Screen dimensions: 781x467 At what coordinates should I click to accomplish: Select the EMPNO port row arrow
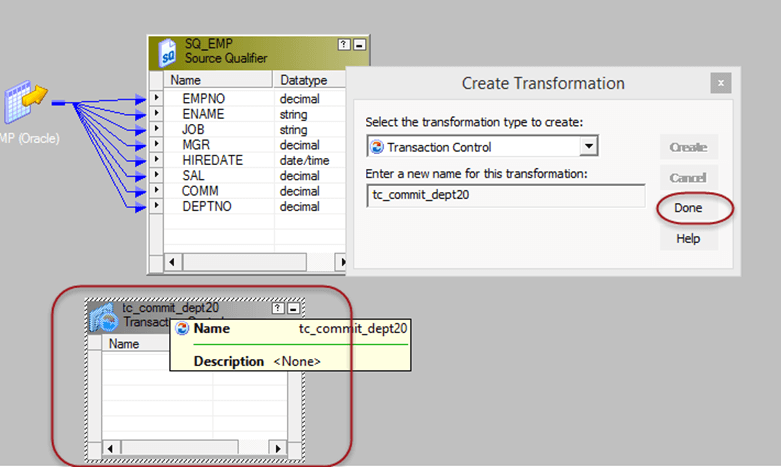pyautogui.click(x=156, y=99)
